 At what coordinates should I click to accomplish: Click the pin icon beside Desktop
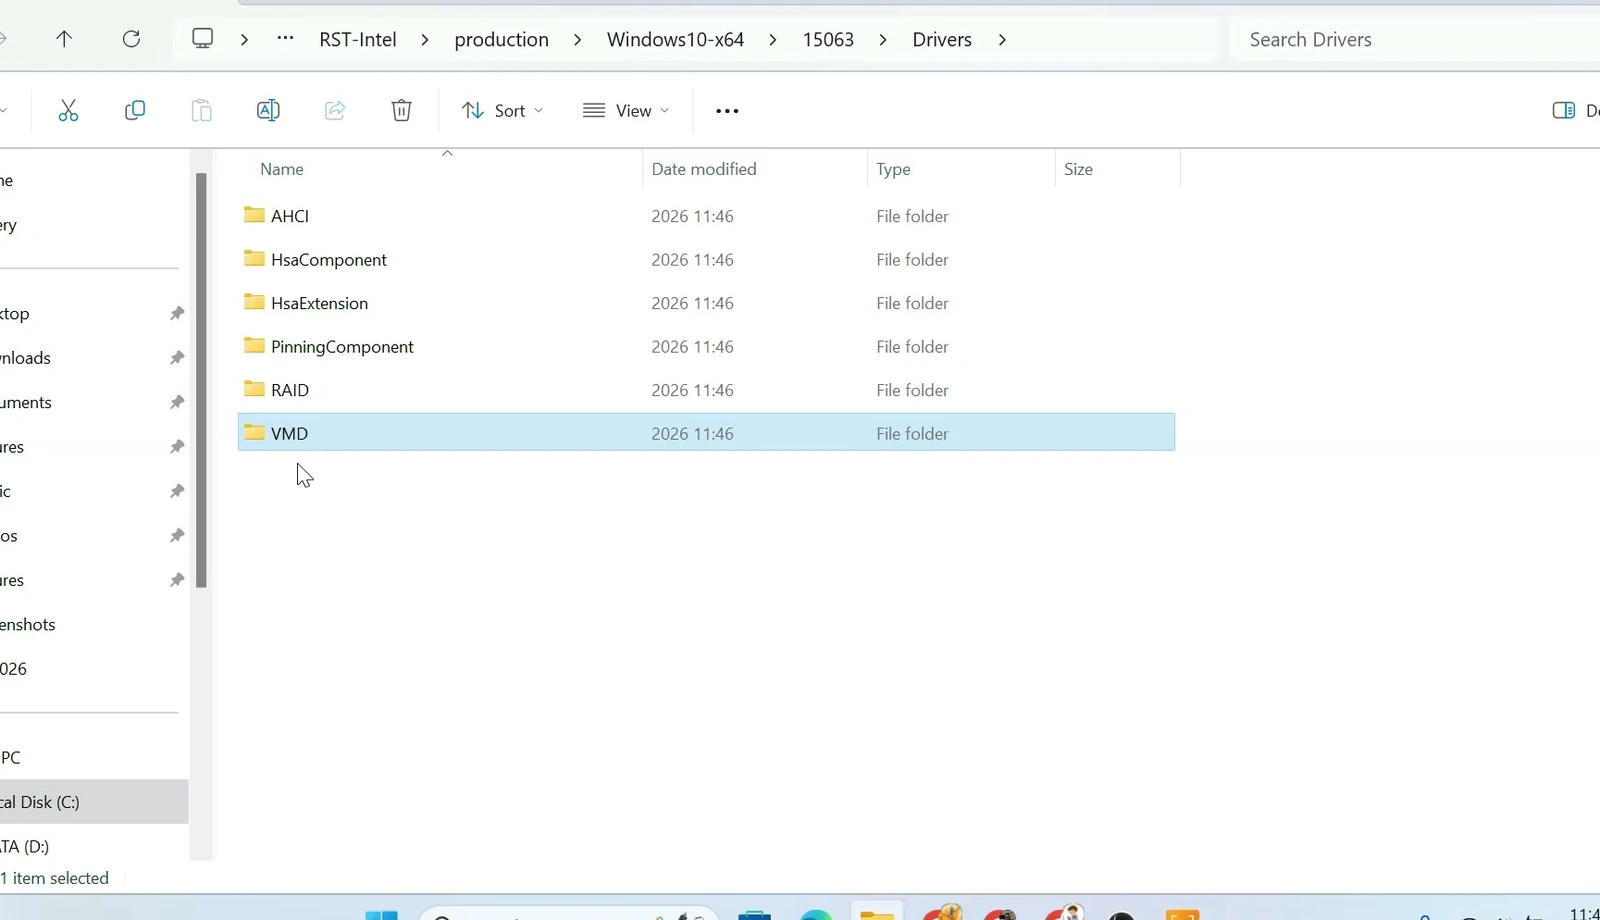[x=177, y=313]
